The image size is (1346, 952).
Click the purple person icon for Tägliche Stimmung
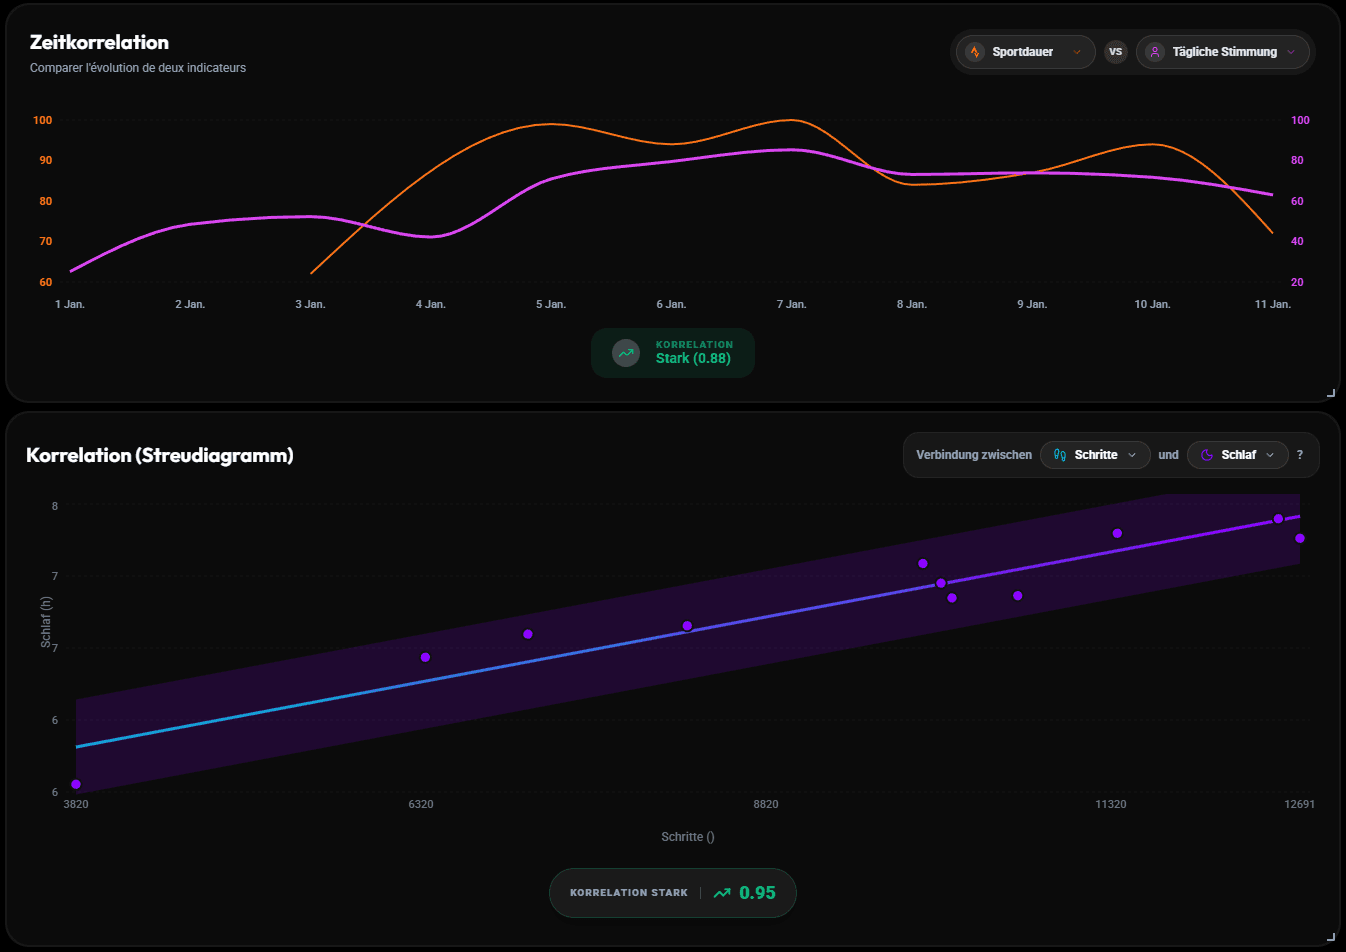1155,52
